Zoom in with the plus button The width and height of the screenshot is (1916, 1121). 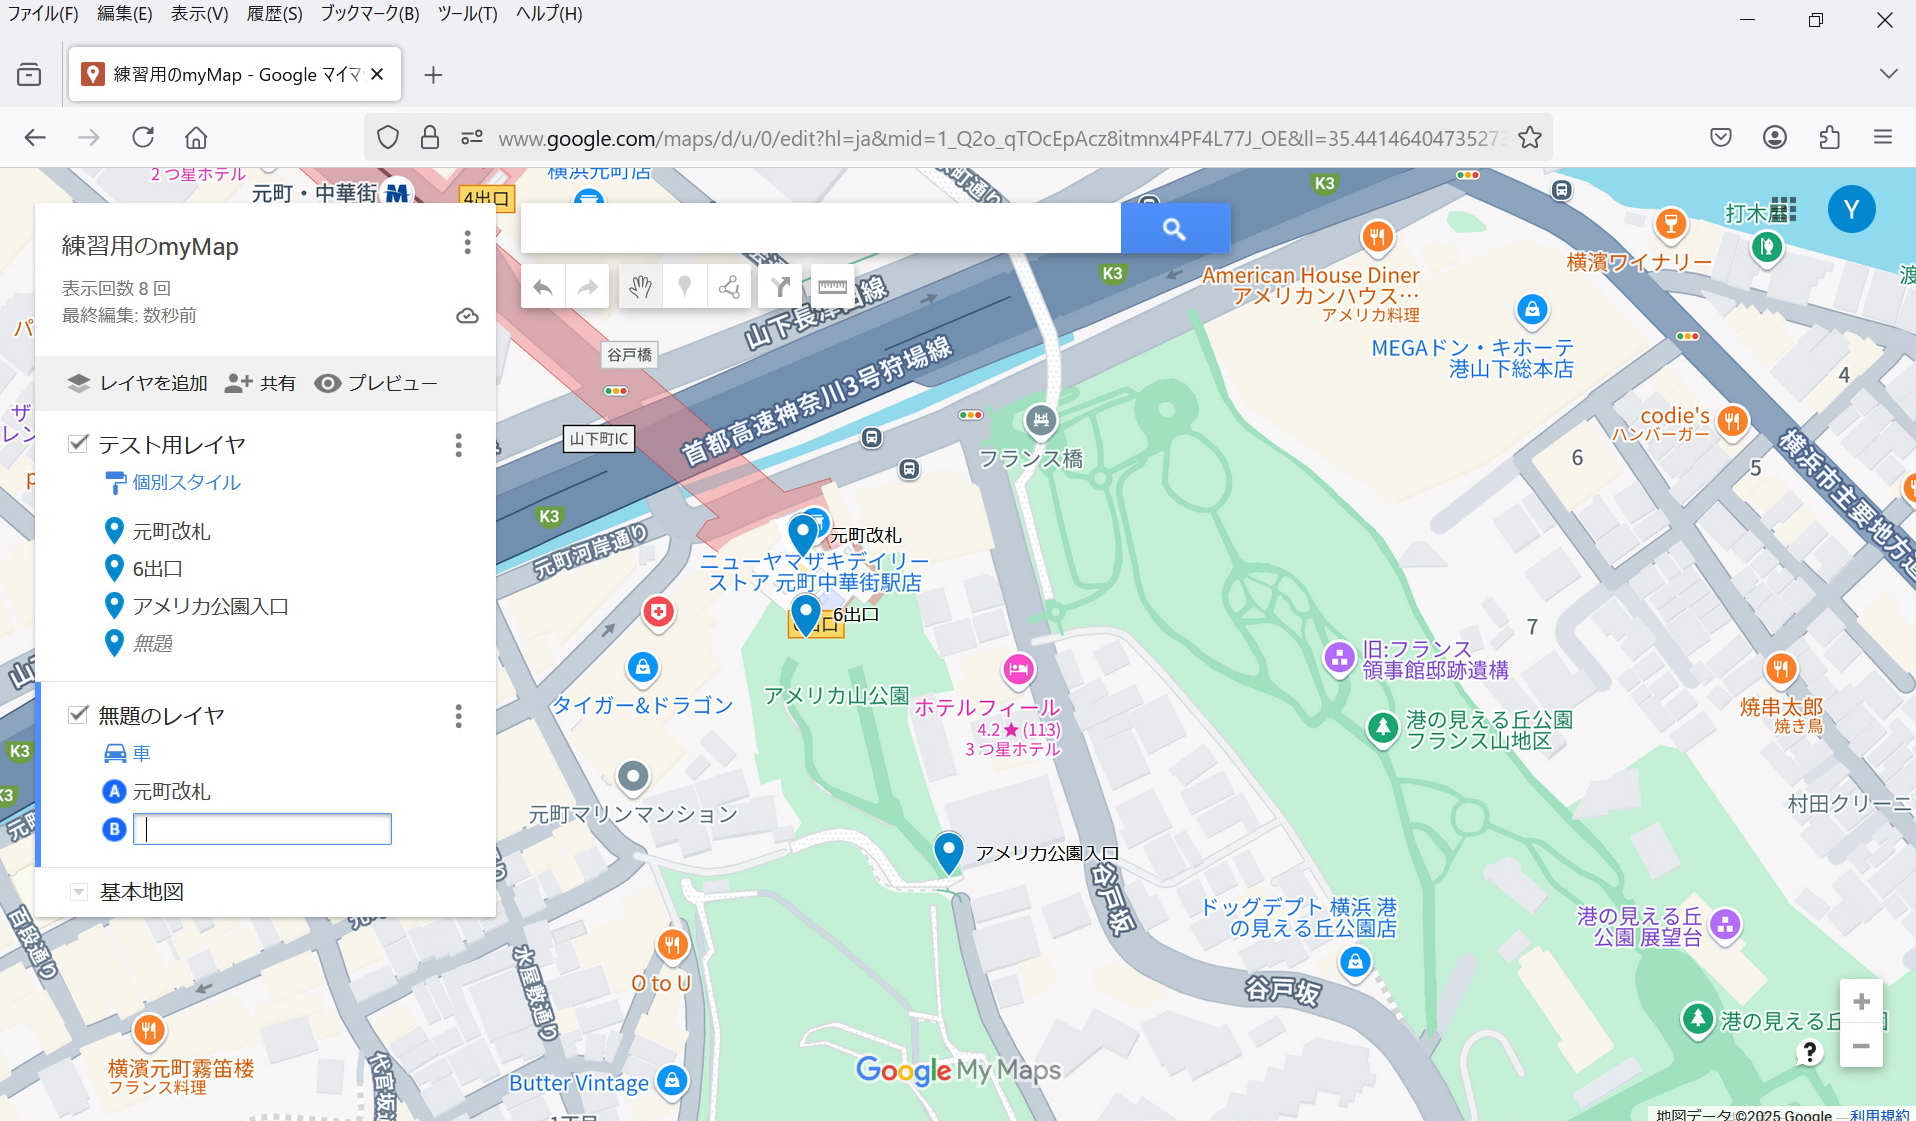(1860, 1002)
